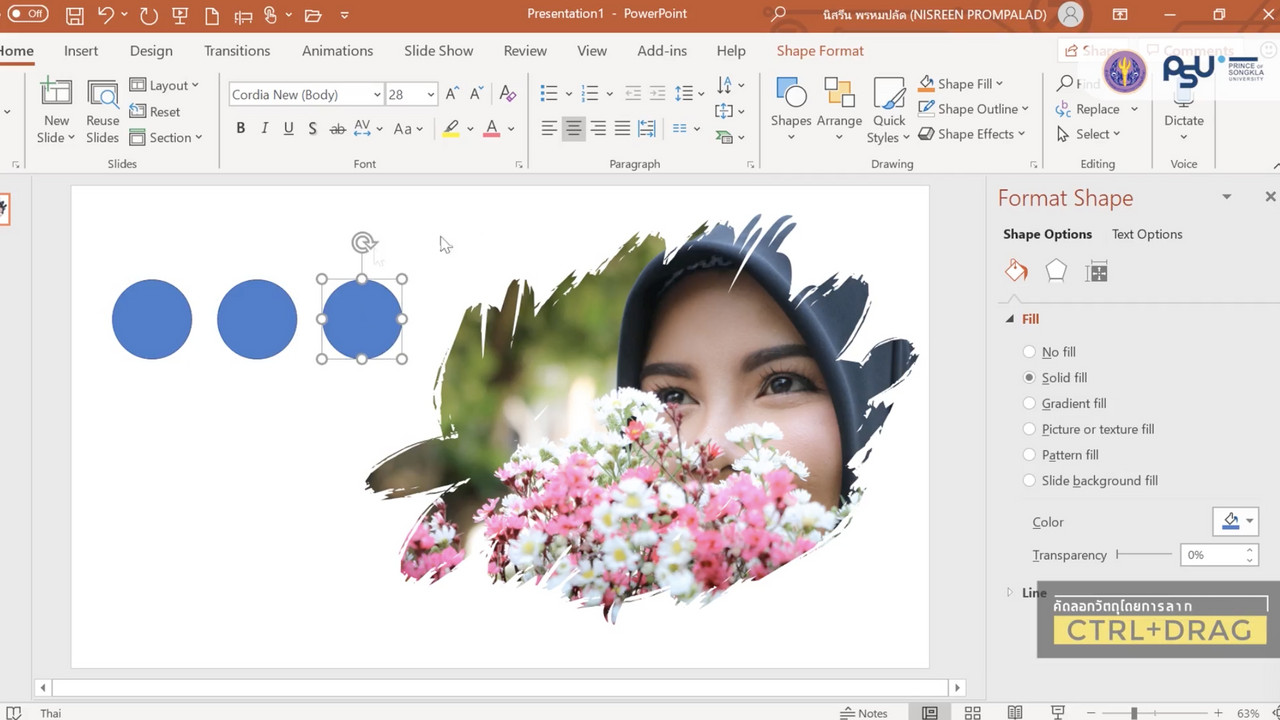Image resolution: width=1280 pixels, height=720 pixels.
Task: Expand the Line section
Action: [x=1009, y=593]
